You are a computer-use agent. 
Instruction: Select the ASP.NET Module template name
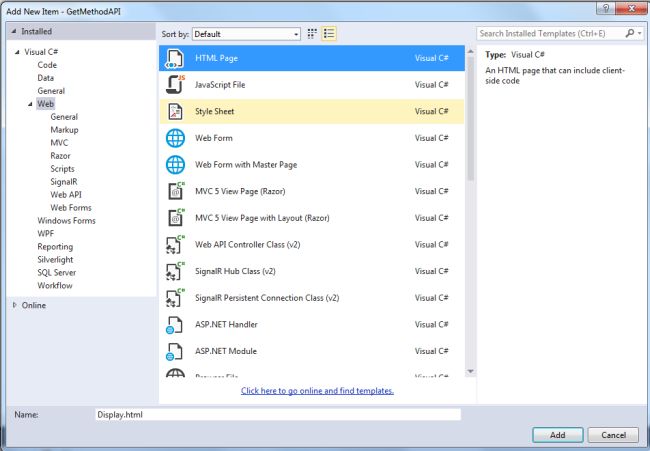pyautogui.click(x=226, y=351)
